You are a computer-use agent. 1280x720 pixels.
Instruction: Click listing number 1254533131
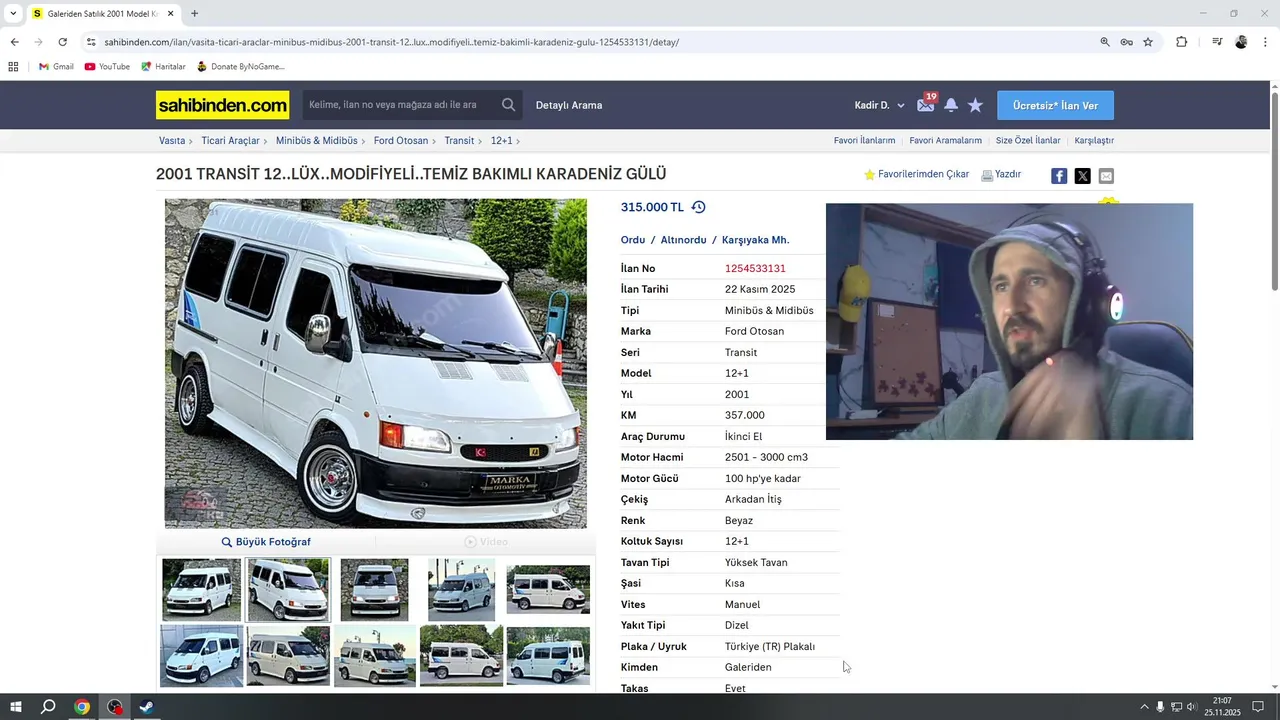pos(755,269)
